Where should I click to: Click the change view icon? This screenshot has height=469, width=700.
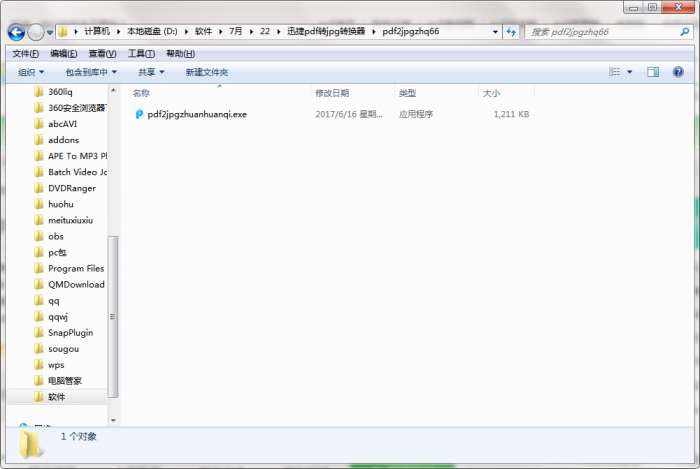click(x=614, y=72)
